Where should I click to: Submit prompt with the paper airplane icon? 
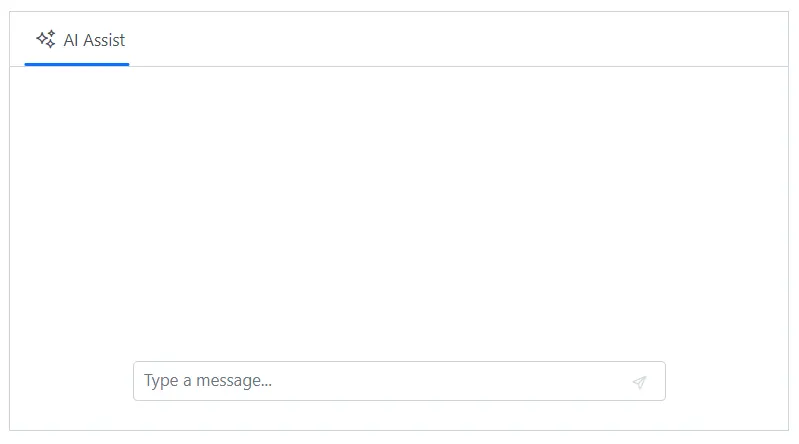click(x=640, y=382)
